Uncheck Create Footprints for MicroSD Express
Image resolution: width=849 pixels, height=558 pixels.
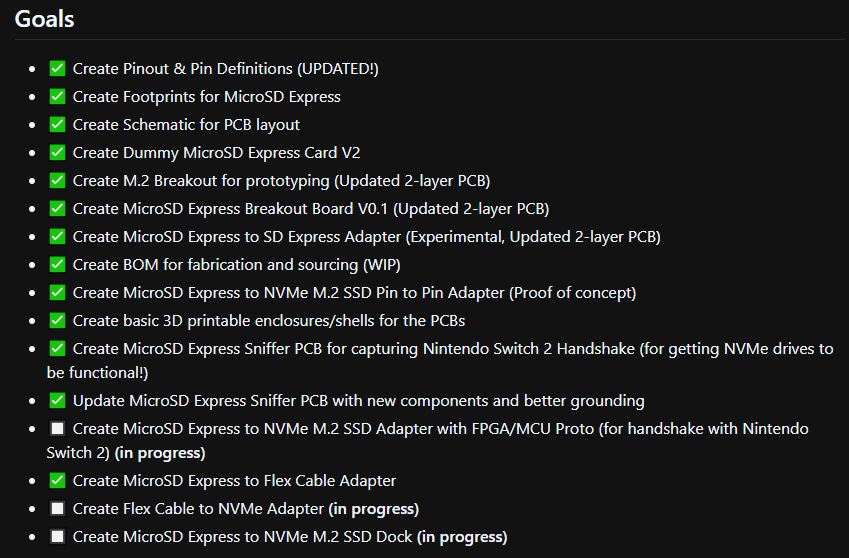pyautogui.click(x=57, y=97)
